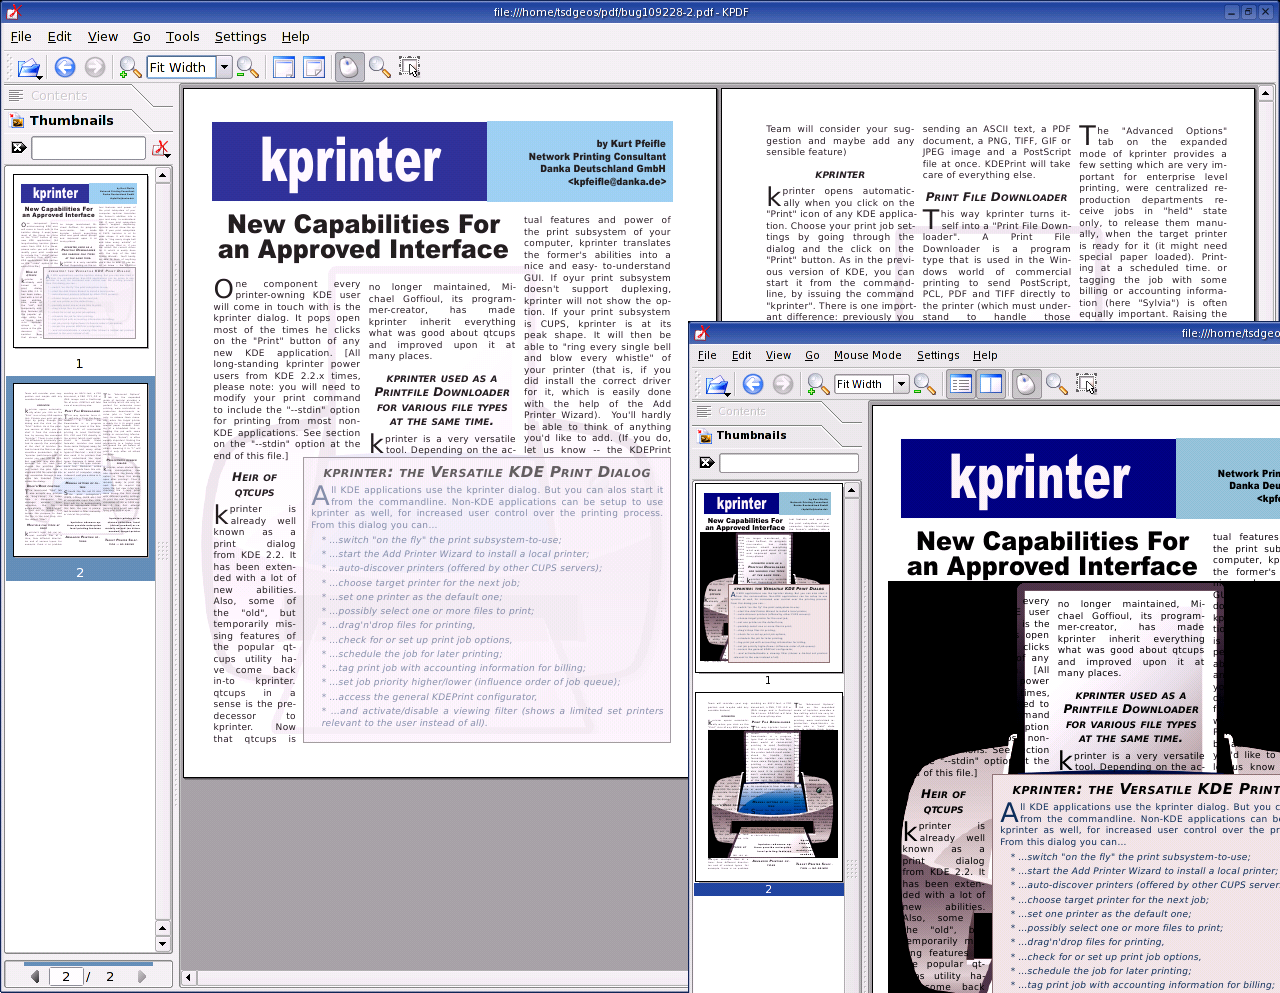1280x993 pixels.
Task: Go back with front window's blue arrow
Action: pos(753,384)
